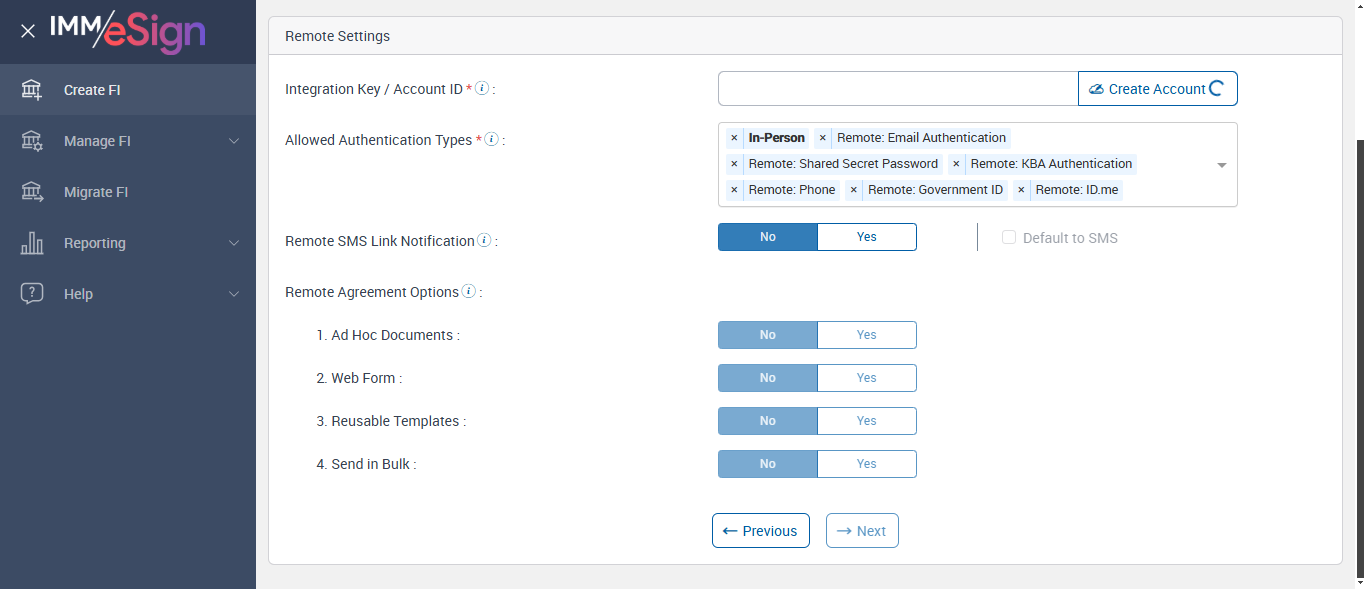
Task: Select Create FI in the sidebar
Action: click(92, 90)
